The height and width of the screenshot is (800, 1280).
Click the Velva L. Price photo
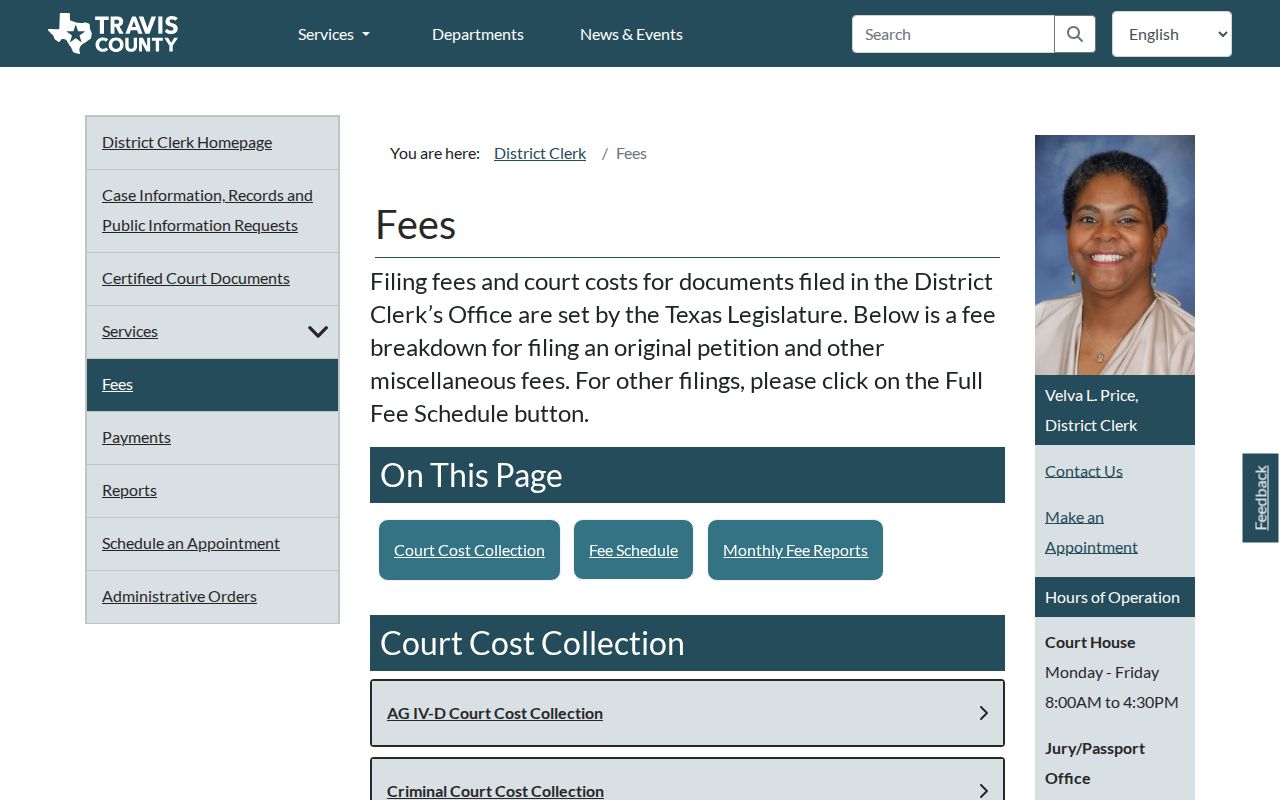tap(1115, 255)
